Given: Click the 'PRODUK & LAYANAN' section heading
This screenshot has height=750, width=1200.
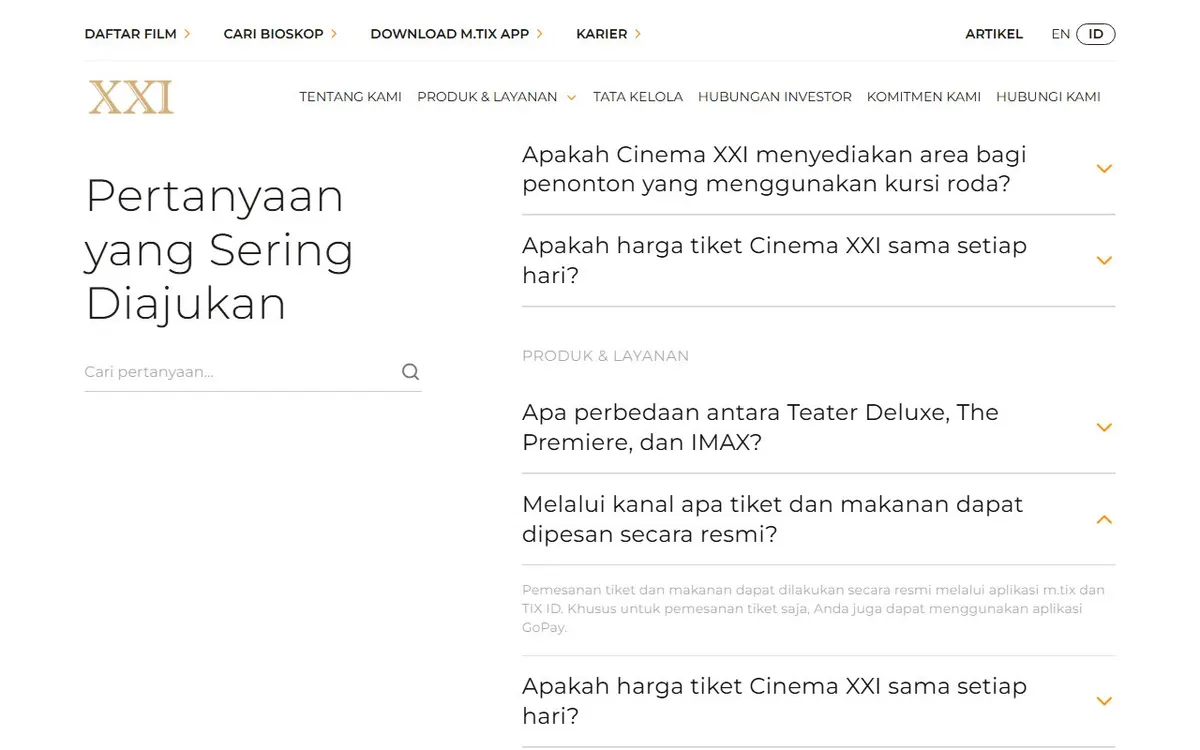Looking at the screenshot, I should click(x=605, y=356).
